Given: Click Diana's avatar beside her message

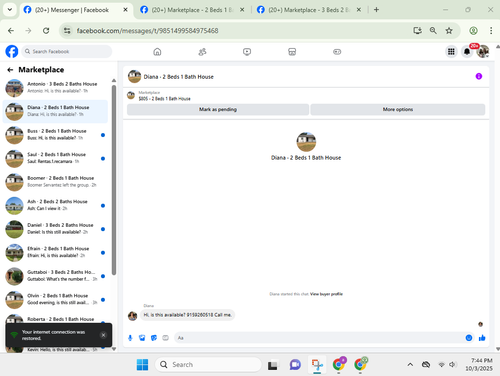Looking at the screenshot, I should pos(133,316).
